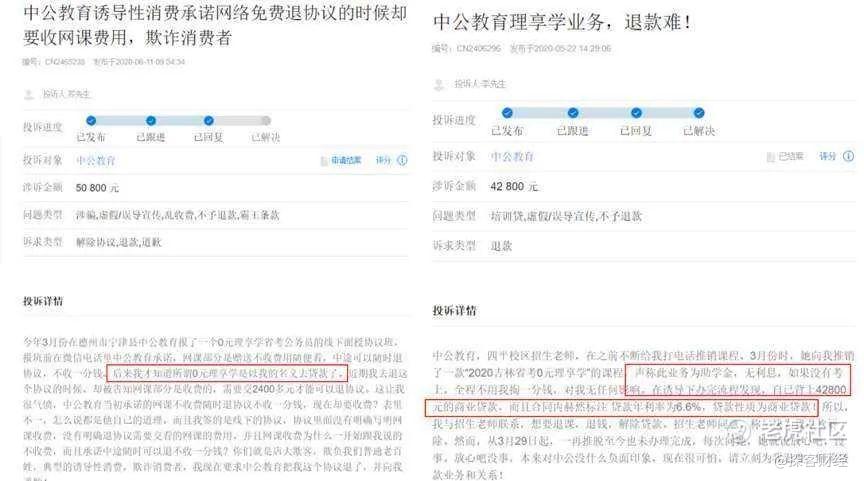Click the left complaint's 已回复 progress dot
This screenshot has height=481, width=864.
point(209,121)
